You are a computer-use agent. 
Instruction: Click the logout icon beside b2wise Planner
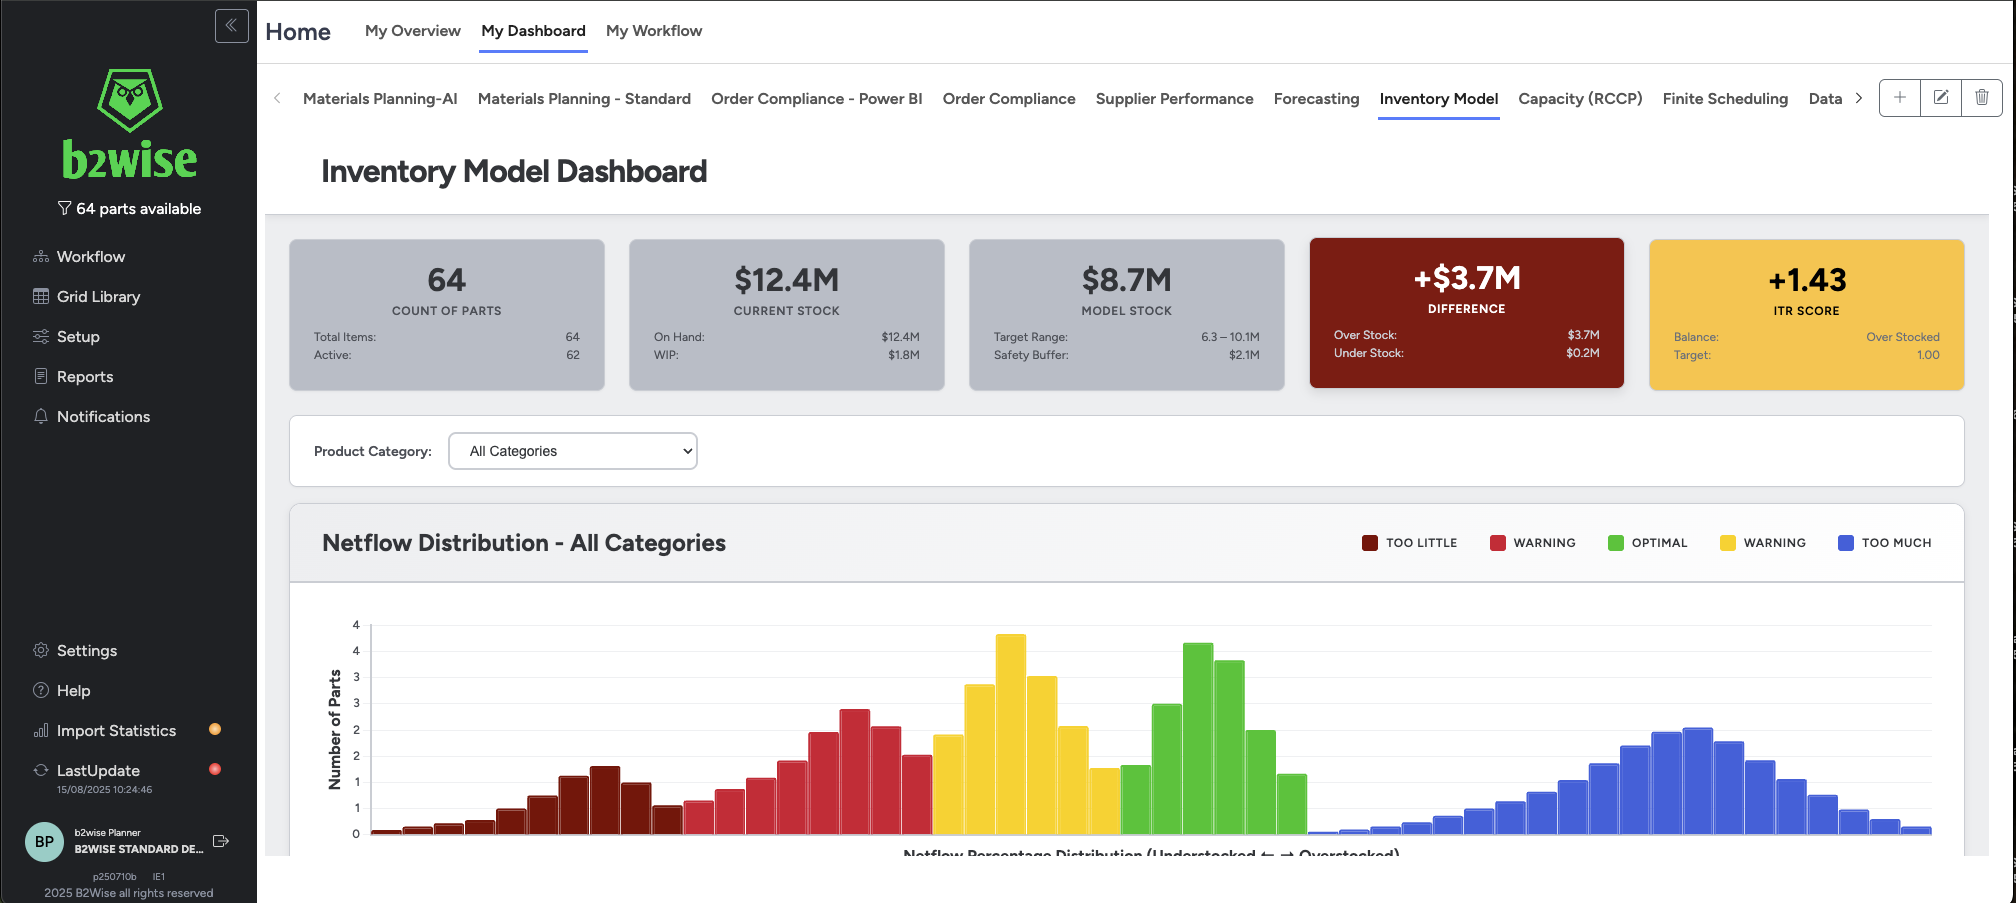tap(221, 841)
